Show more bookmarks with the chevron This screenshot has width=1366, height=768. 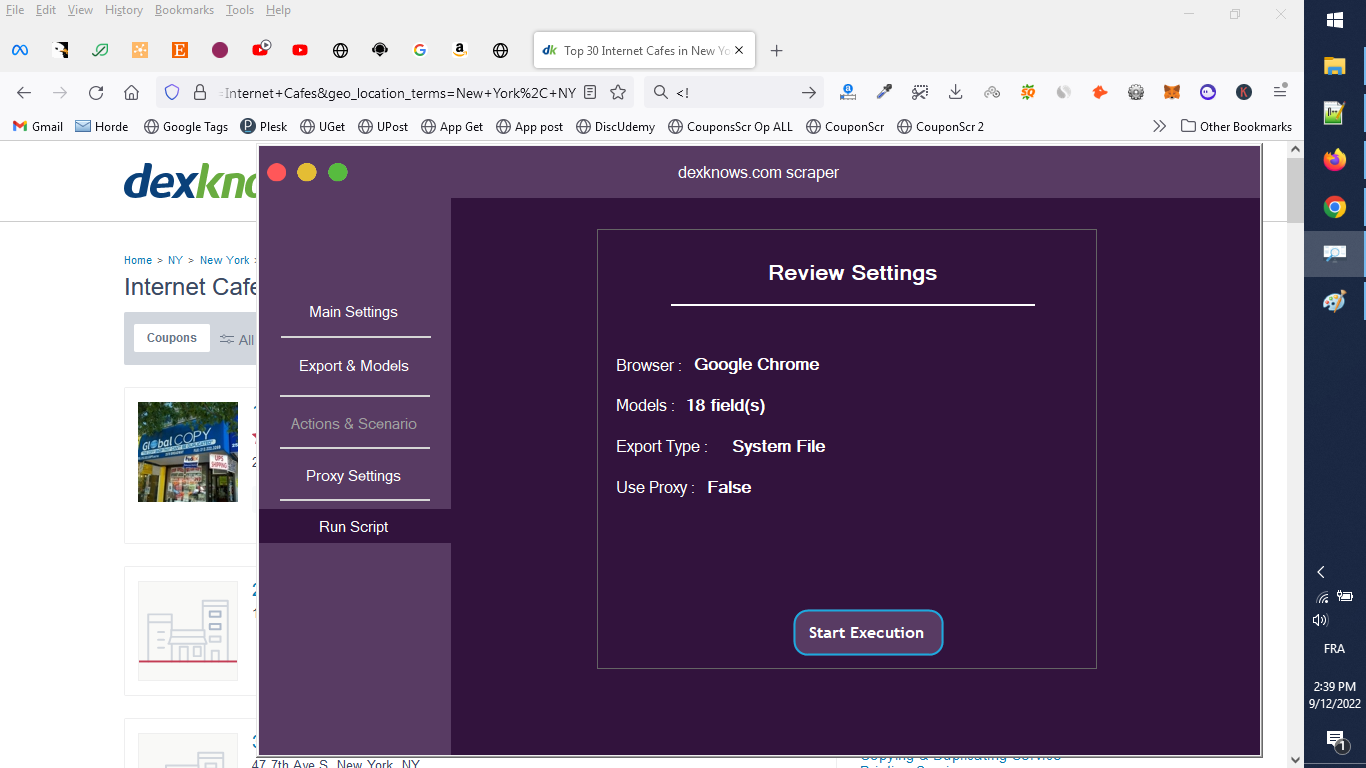click(x=1160, y=127)
